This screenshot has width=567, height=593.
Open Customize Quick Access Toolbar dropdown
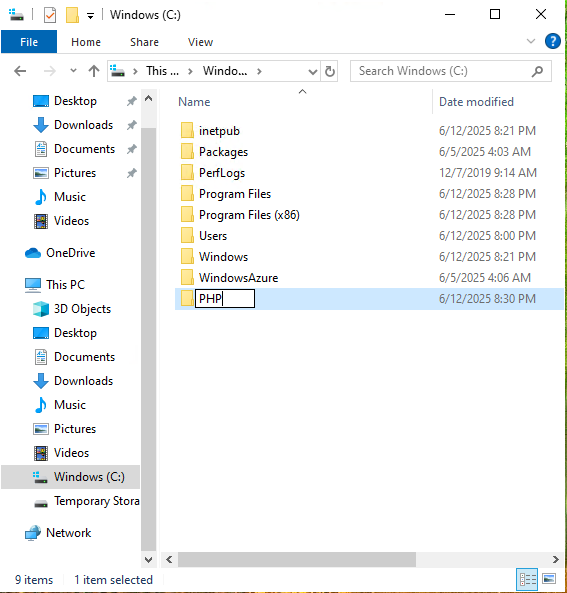click(90, 16)
